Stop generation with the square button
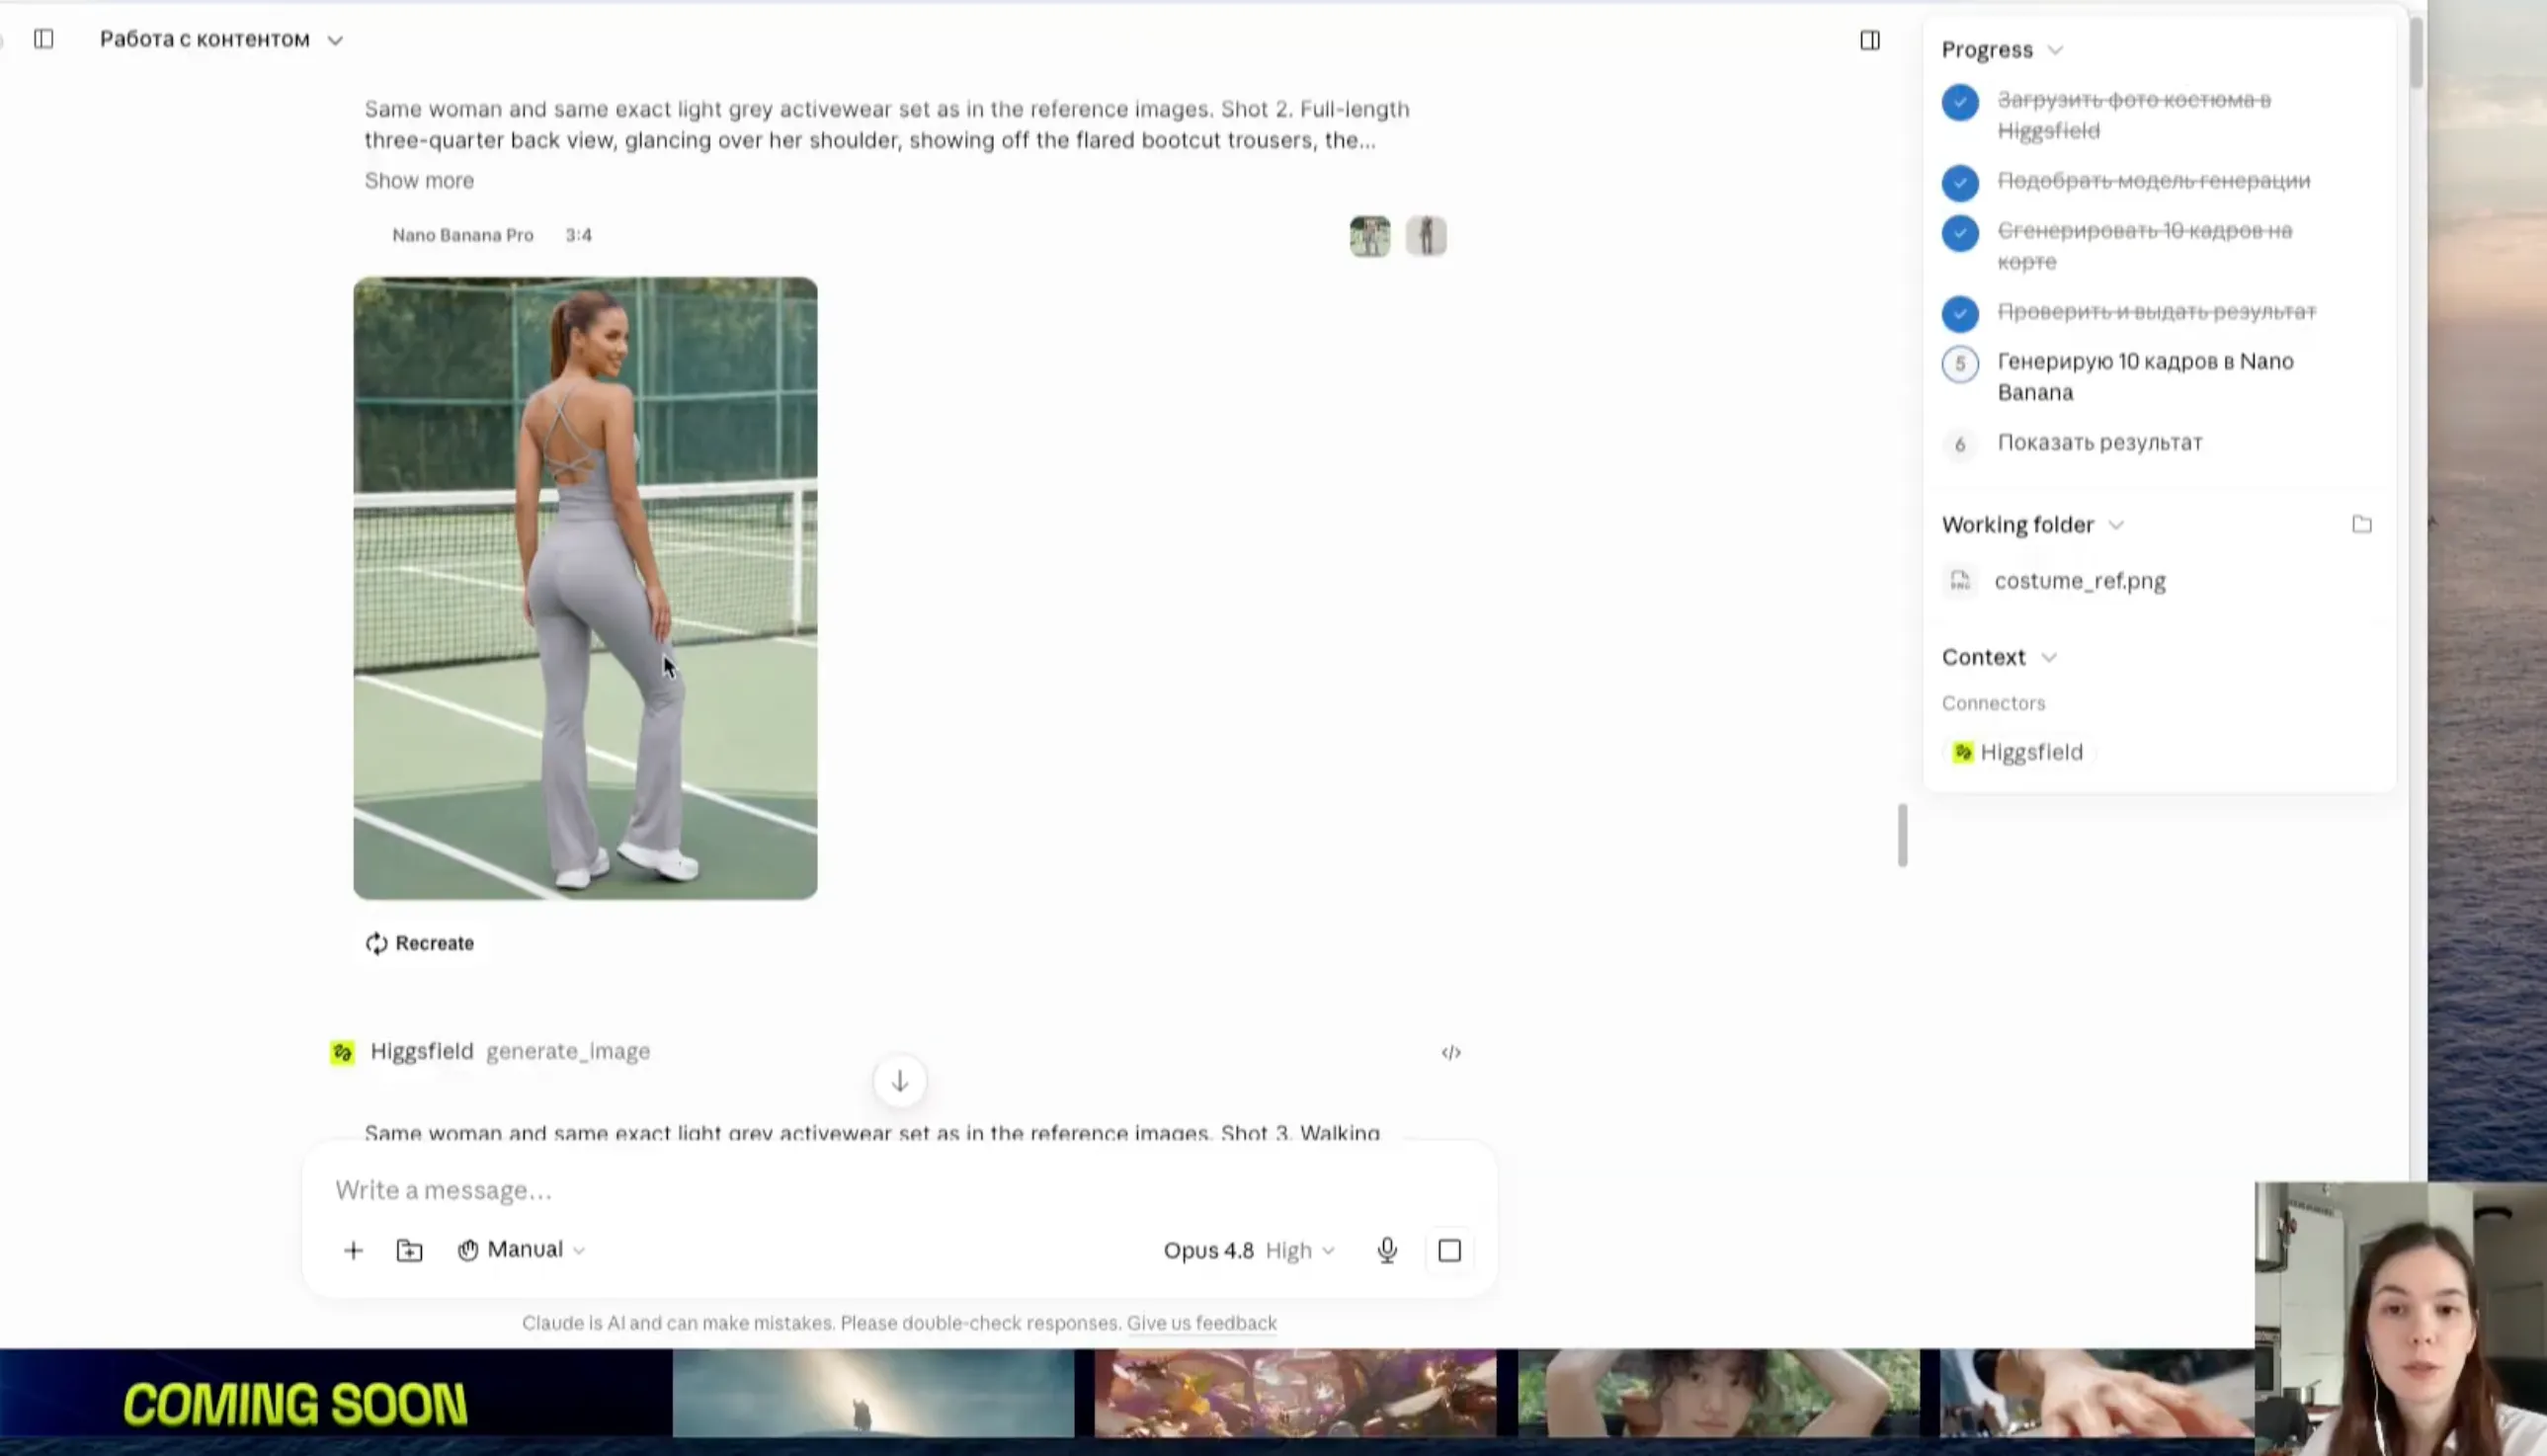Viewport: 2547px width, 1456px height. 1449,1250
